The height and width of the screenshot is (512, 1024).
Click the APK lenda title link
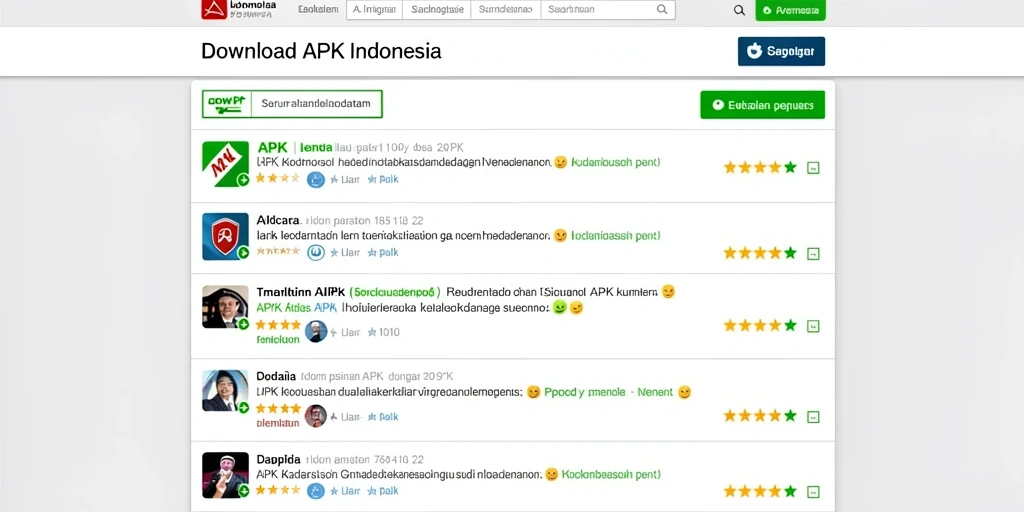[296, 148]
